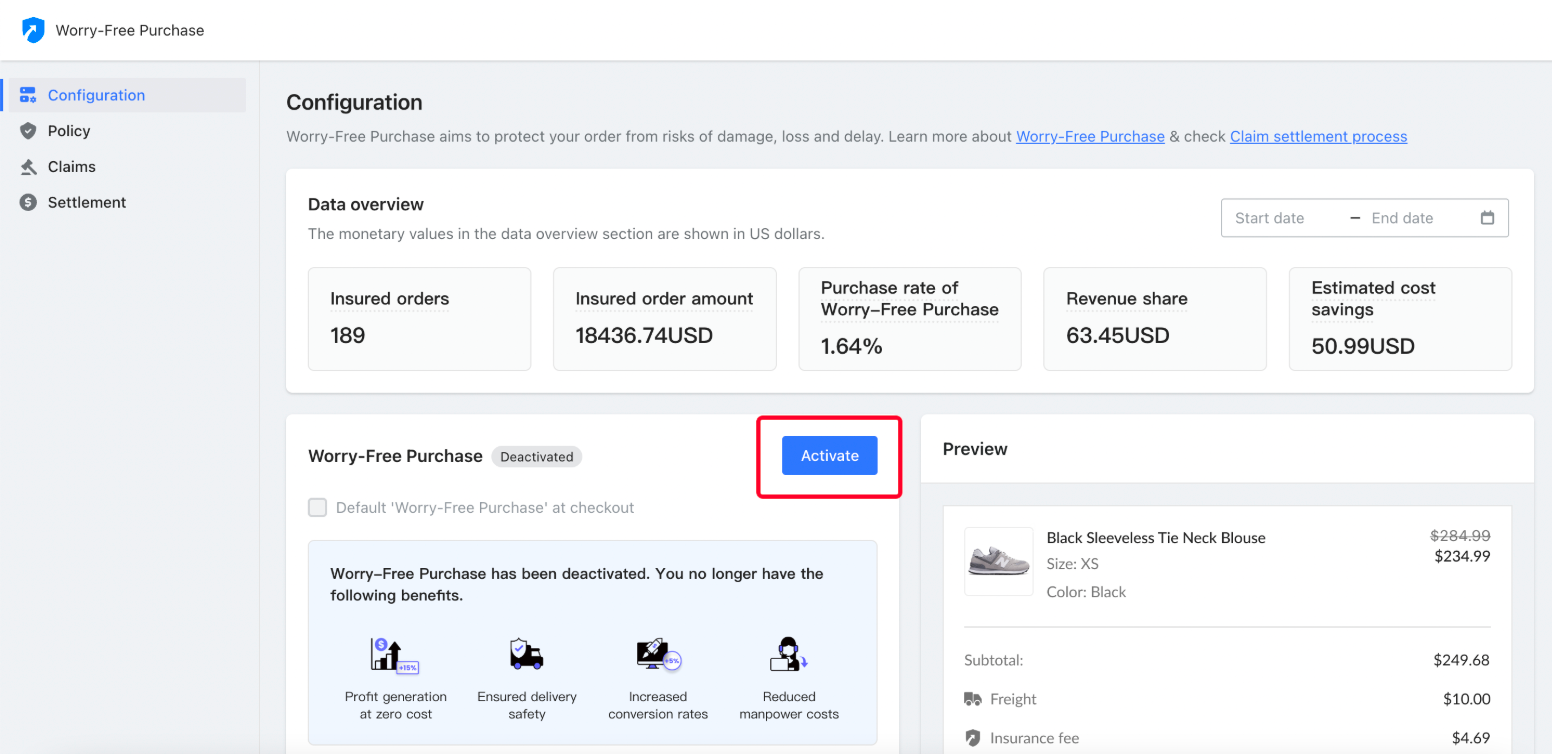Screen dimensions: 1552x754
Task: Click the increased conversion rates icon
Action: [657, 655]
